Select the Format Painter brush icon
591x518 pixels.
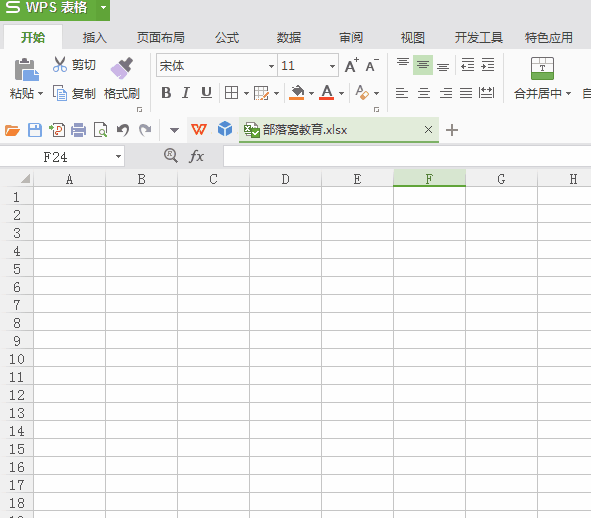click(x=122, y=68)
